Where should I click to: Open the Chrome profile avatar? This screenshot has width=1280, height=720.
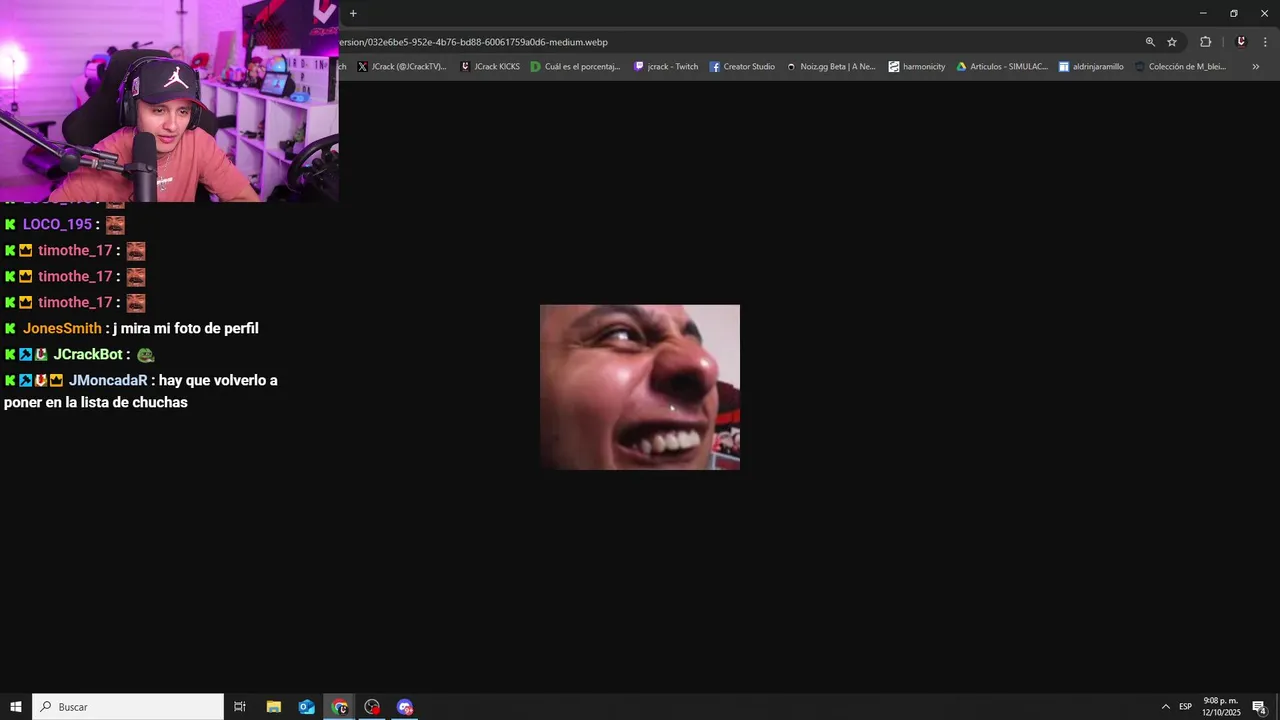coord(1241,42)
